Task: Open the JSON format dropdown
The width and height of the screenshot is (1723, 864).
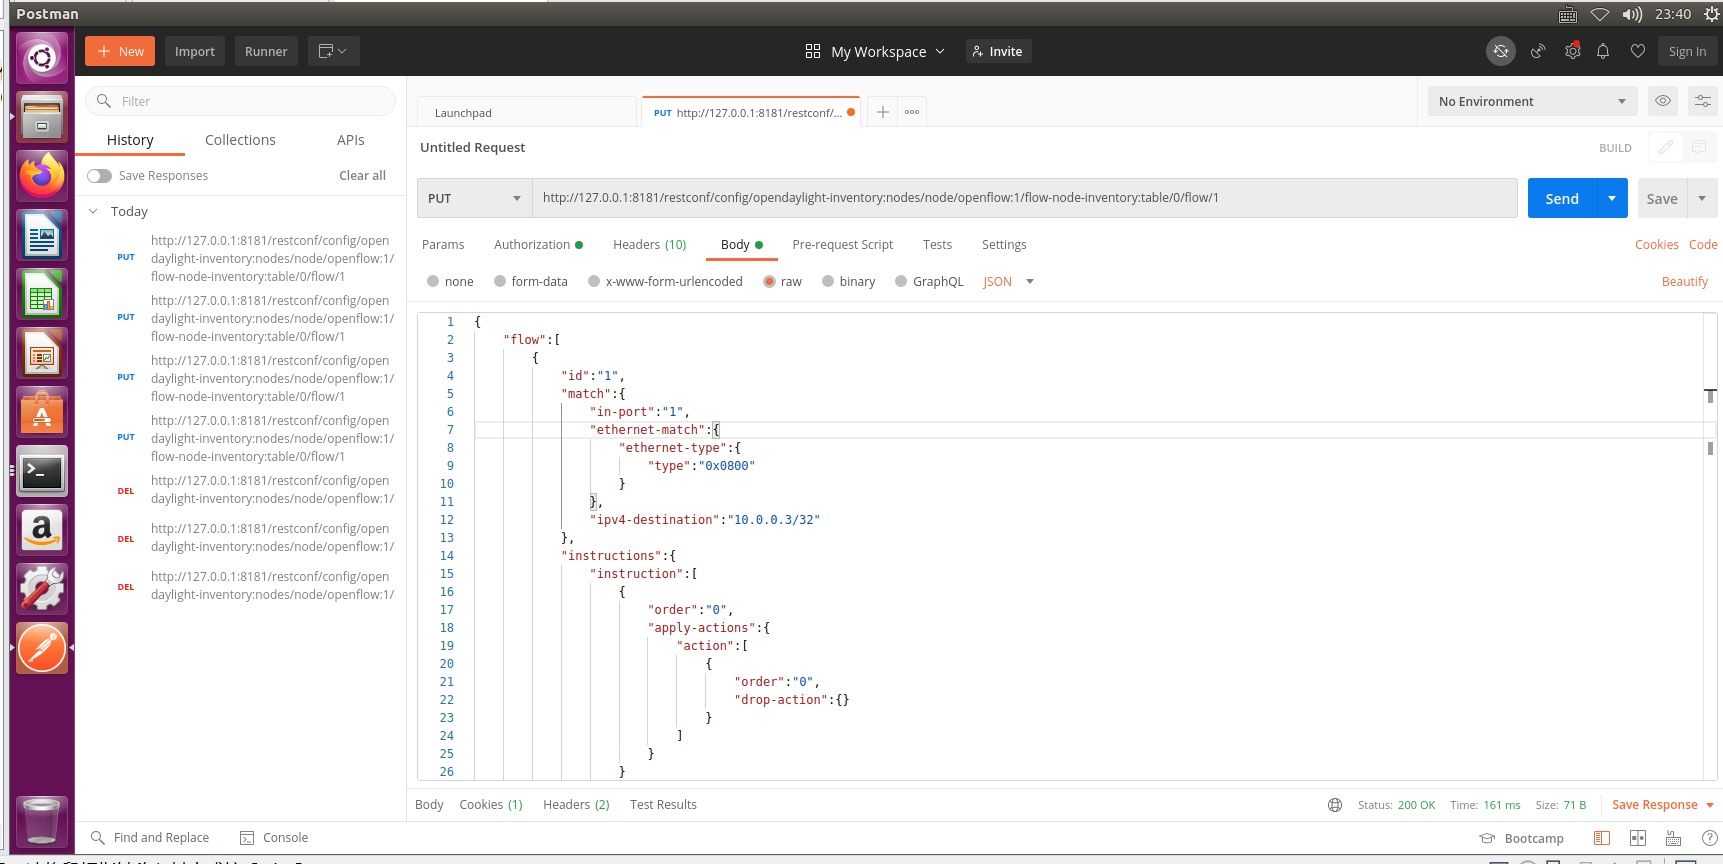Action: 1008,282
